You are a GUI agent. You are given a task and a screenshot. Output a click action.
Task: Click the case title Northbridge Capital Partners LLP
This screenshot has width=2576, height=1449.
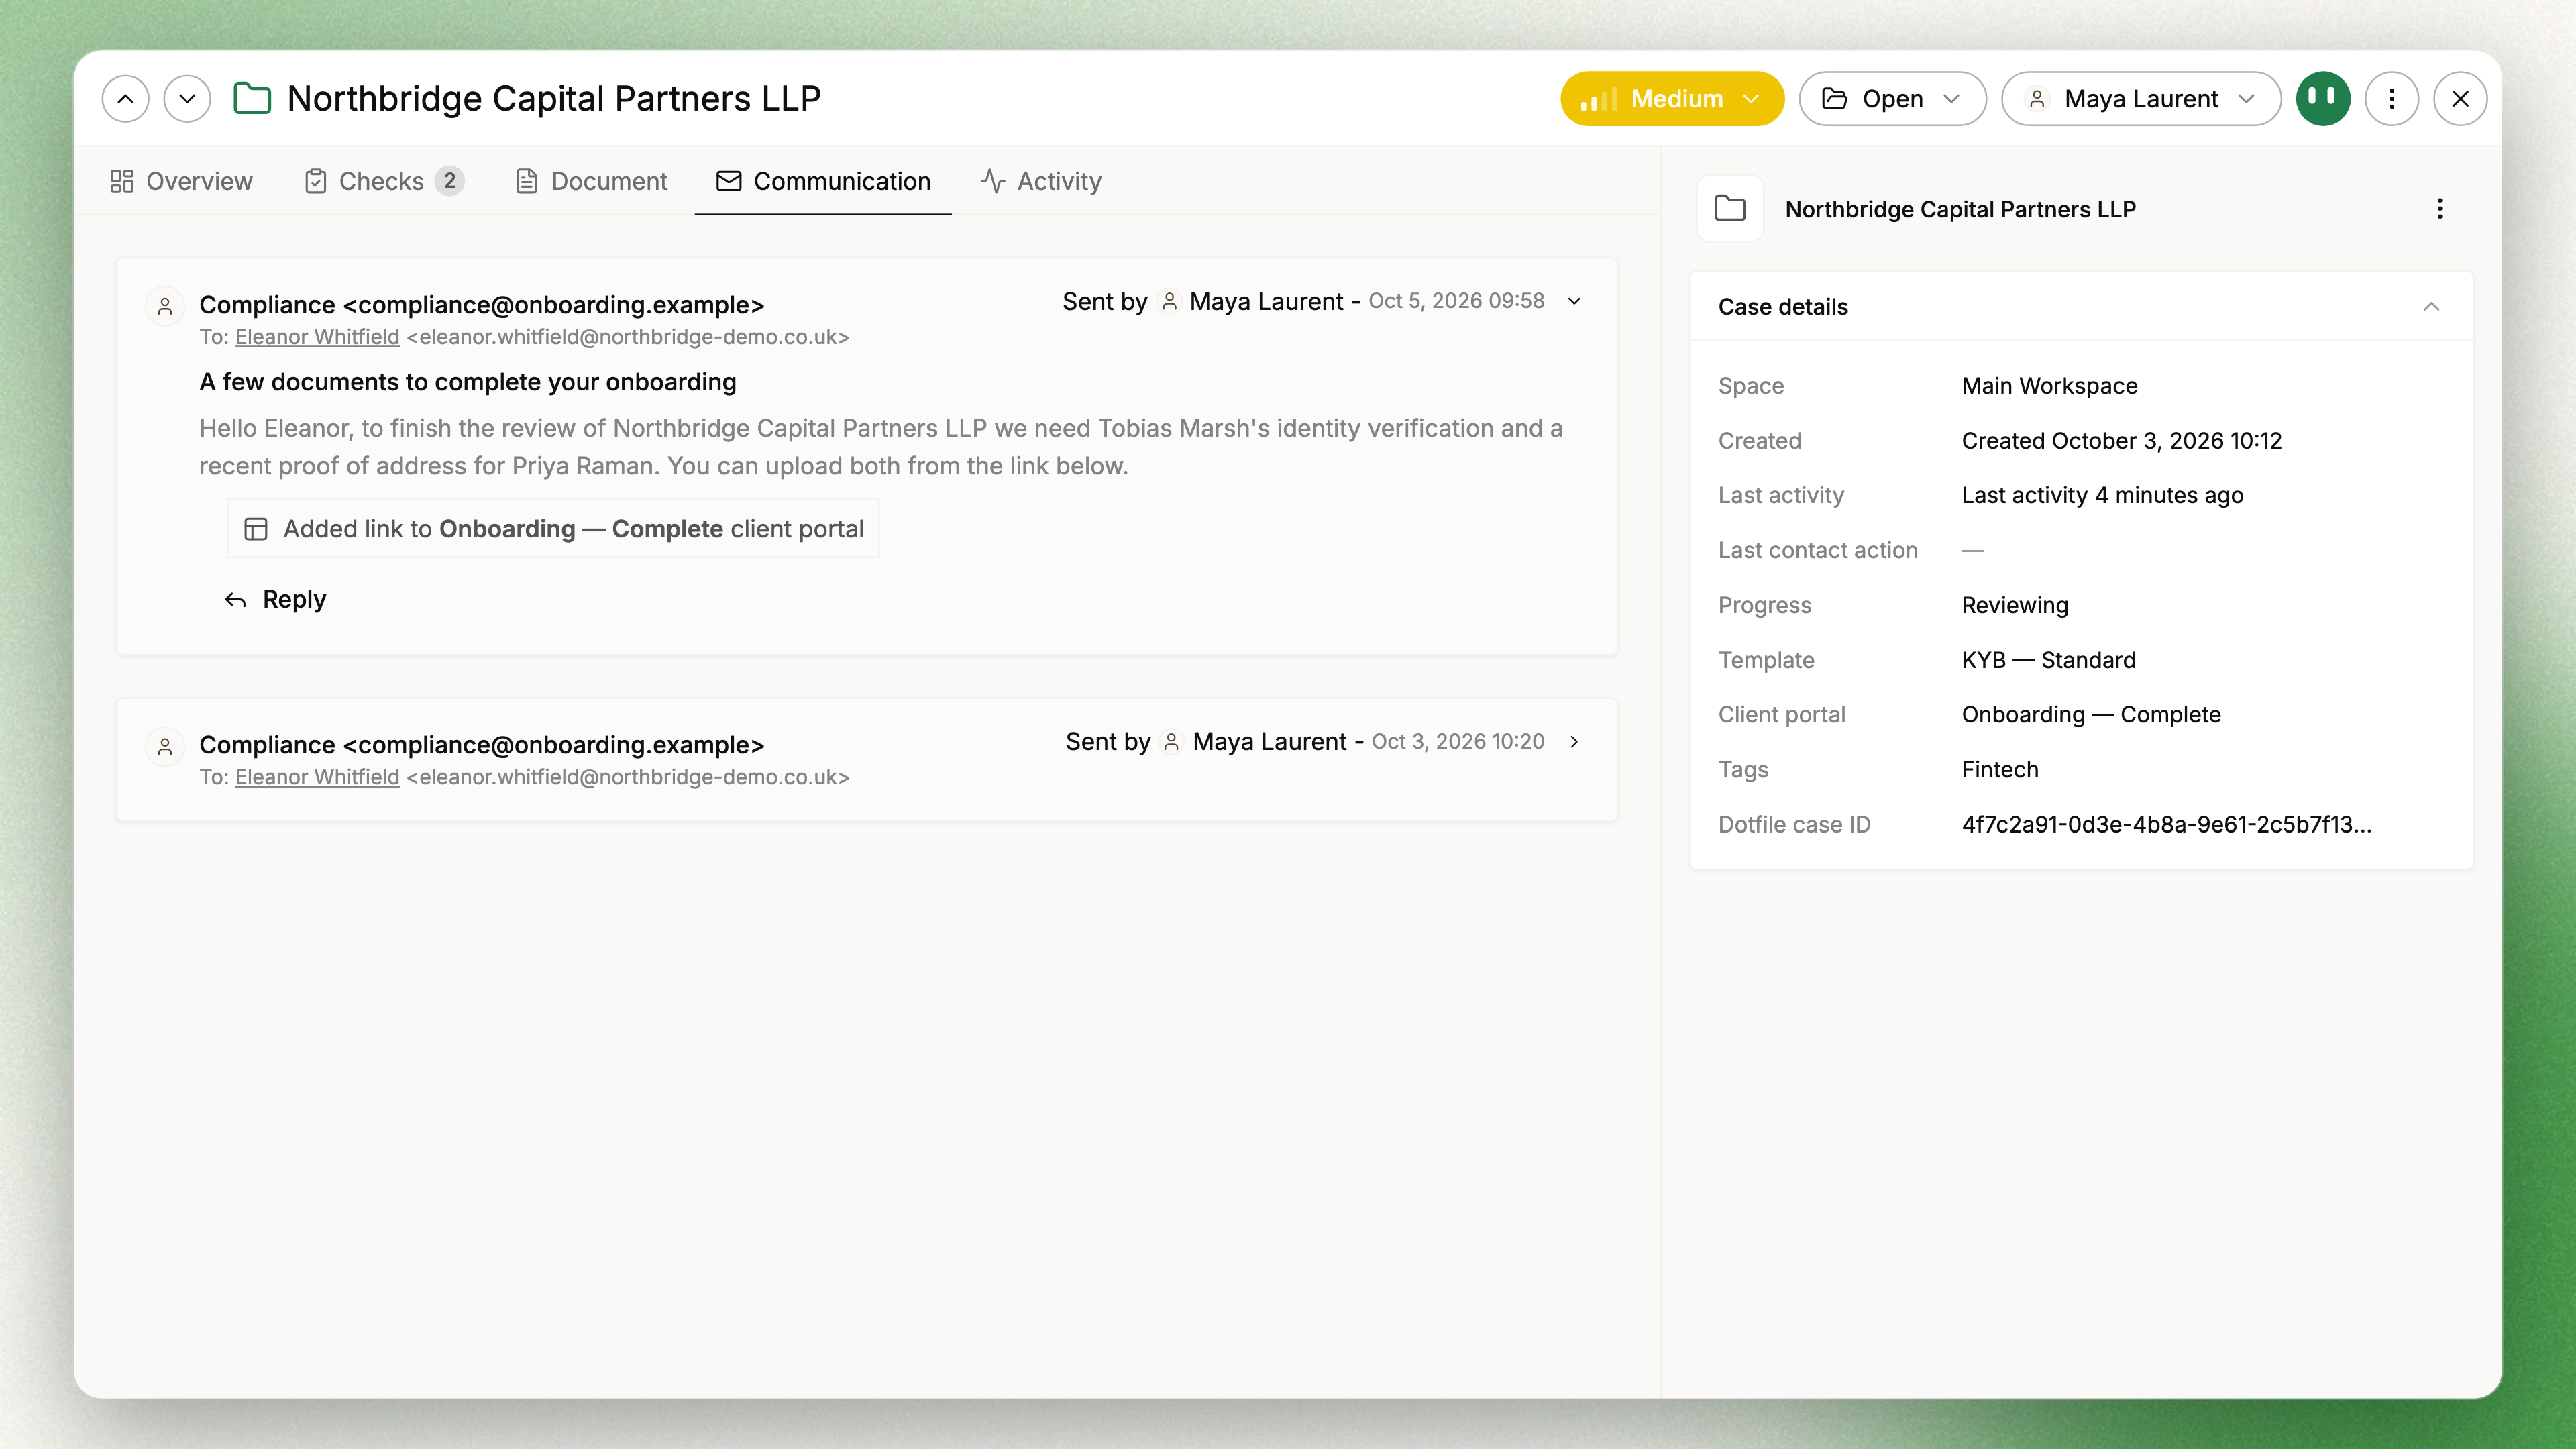tap(554, 99)
